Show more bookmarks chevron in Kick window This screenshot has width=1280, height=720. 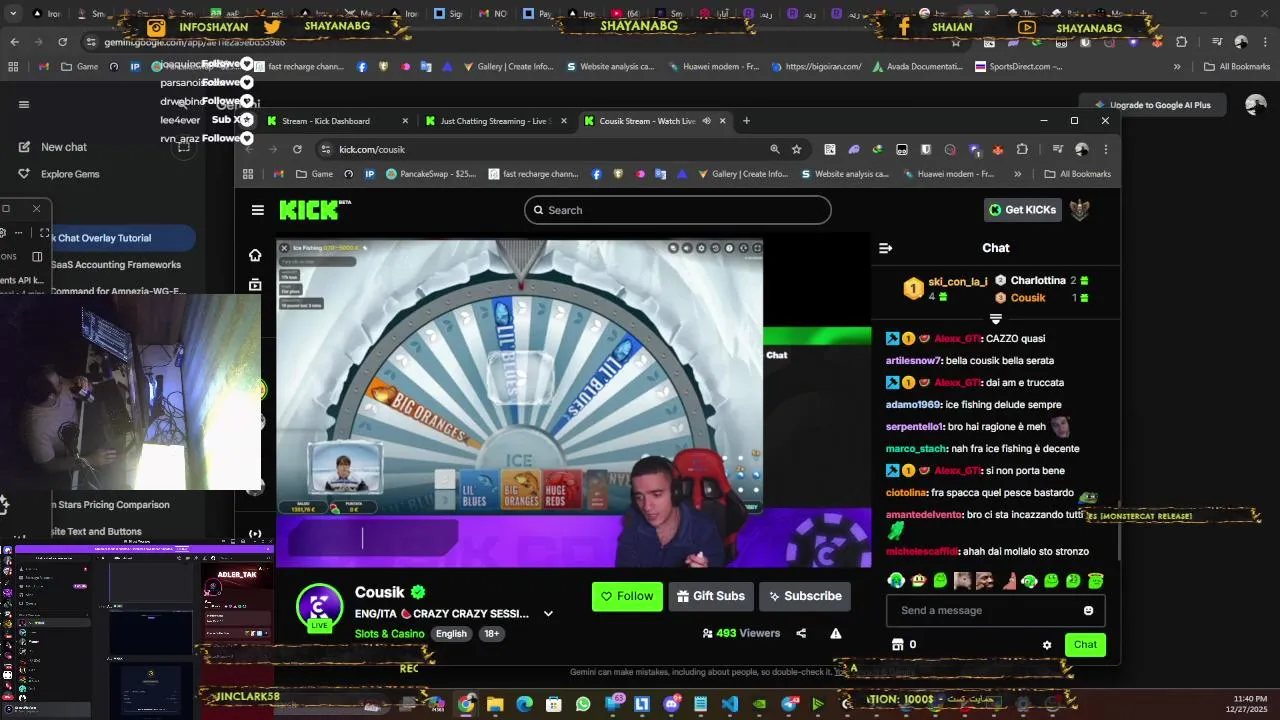coord(1017,174)
